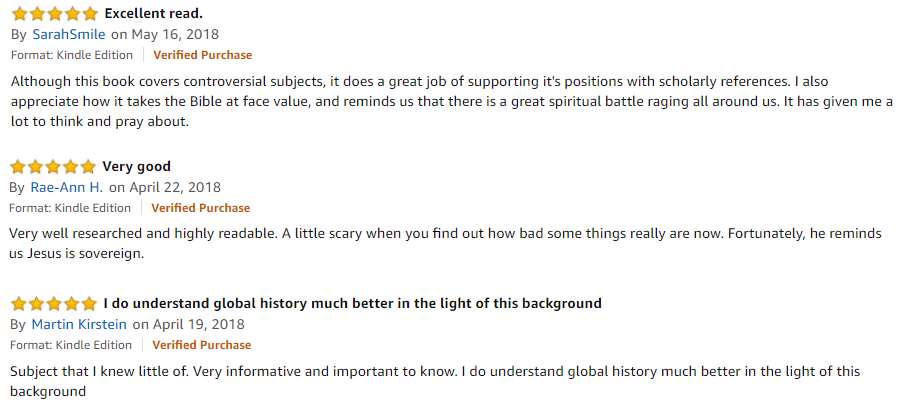
Task: Click the five-star rating on the Excellent read review
Action: pos(55,13)
